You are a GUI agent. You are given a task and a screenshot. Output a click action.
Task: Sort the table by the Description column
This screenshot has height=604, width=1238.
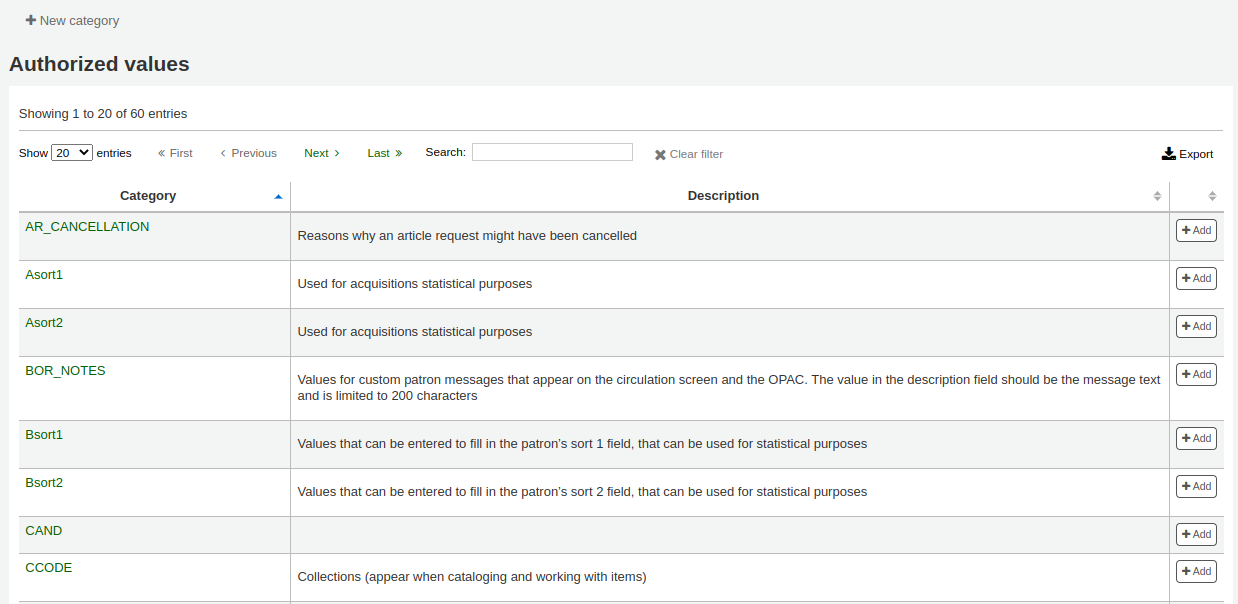click(x=723, y=196)
